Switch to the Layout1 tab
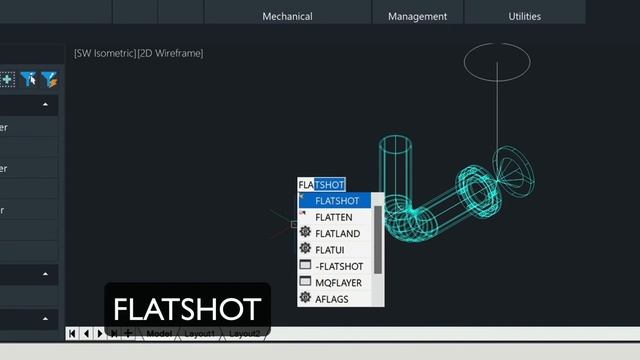Screen dimensions: 640x360 tap(199, 333)
